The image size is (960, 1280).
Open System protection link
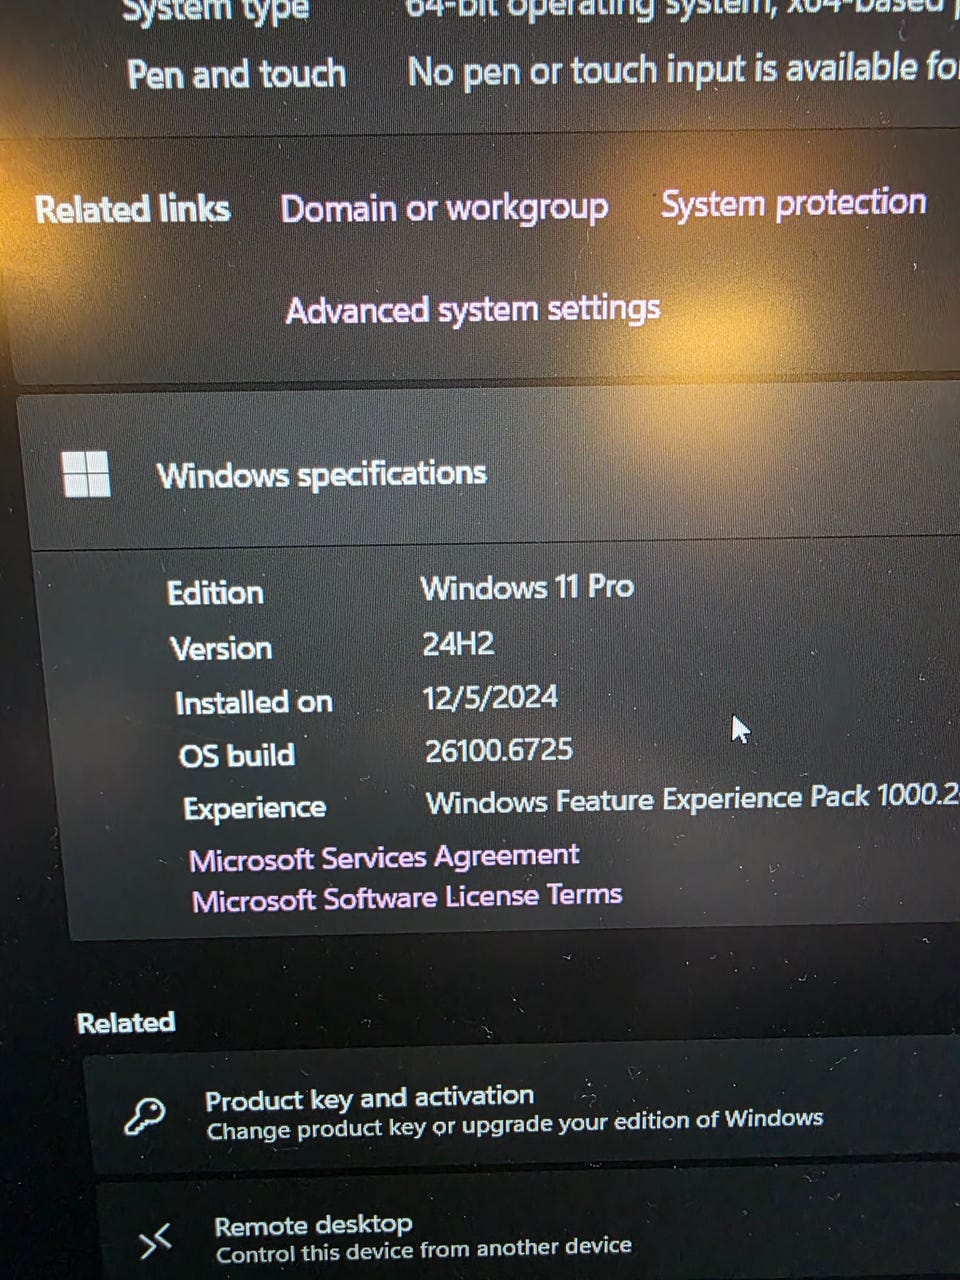pos(793,203)
